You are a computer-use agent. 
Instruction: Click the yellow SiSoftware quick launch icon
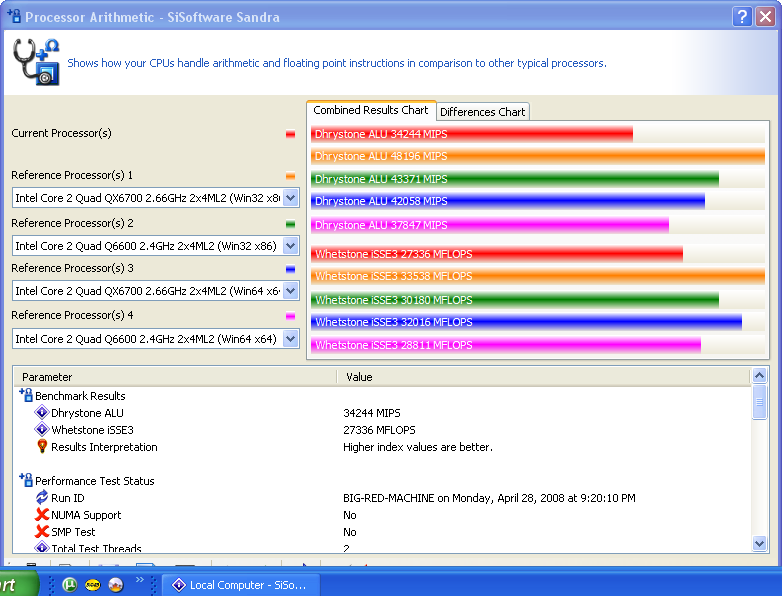pyautogui.click(x=93, y=585)
